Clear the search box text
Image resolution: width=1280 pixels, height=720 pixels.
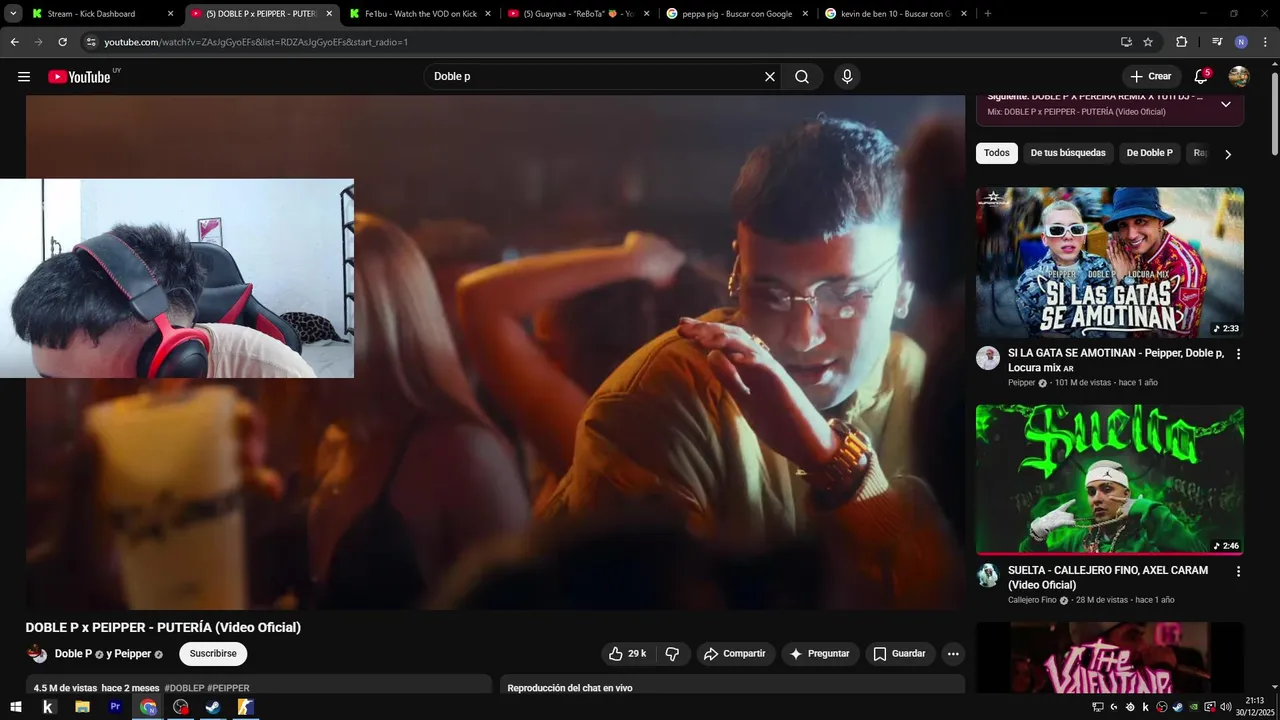click(770, 77)
